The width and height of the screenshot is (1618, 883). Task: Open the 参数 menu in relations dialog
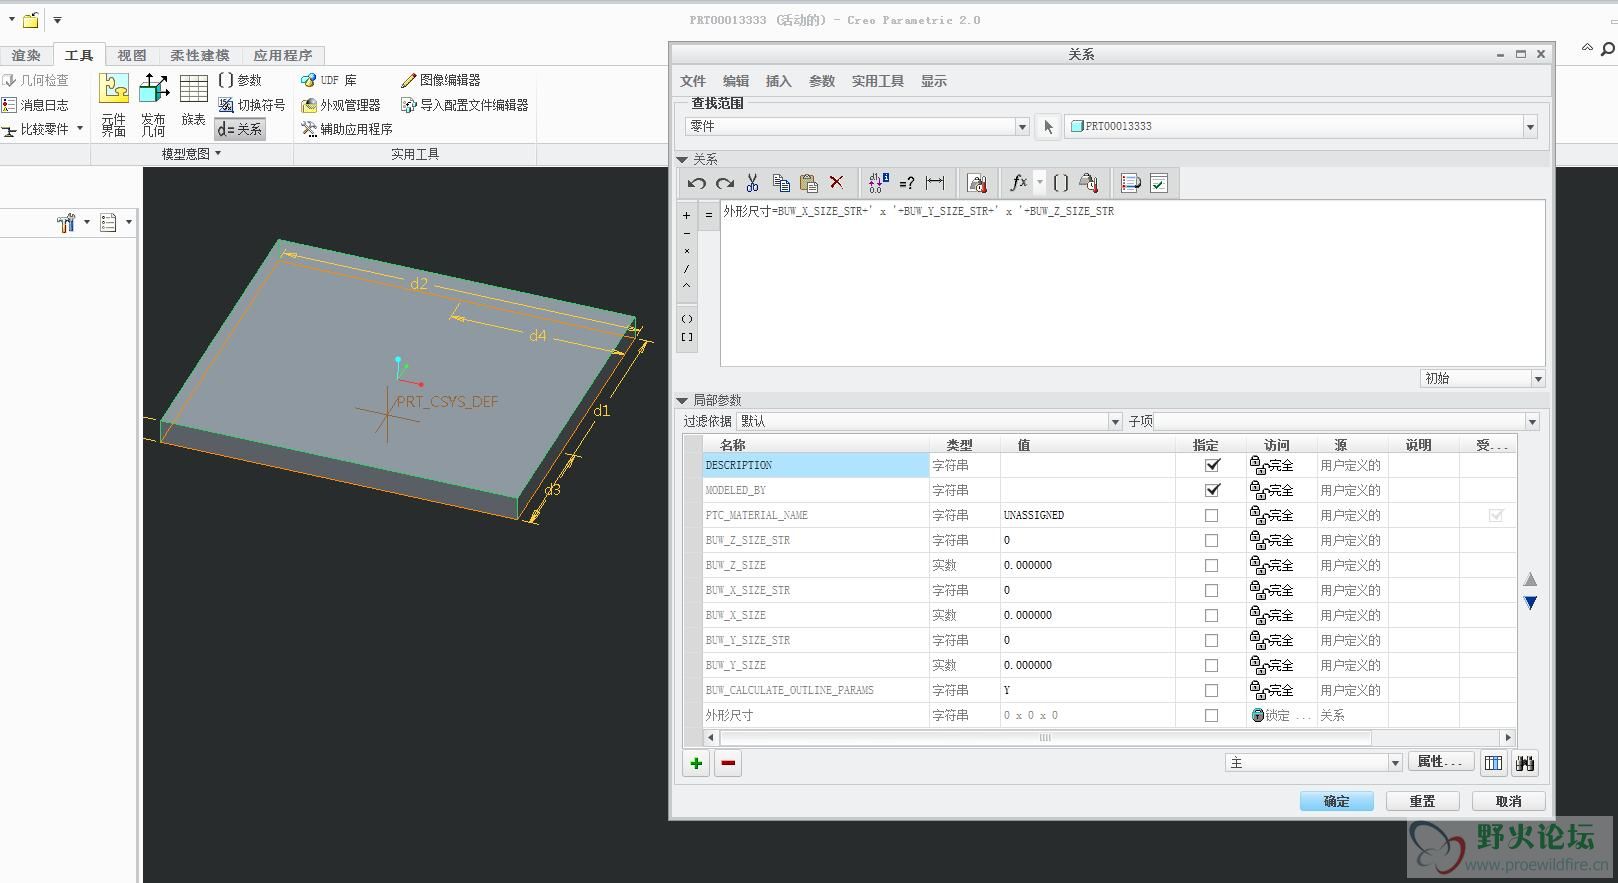(822, 81)
